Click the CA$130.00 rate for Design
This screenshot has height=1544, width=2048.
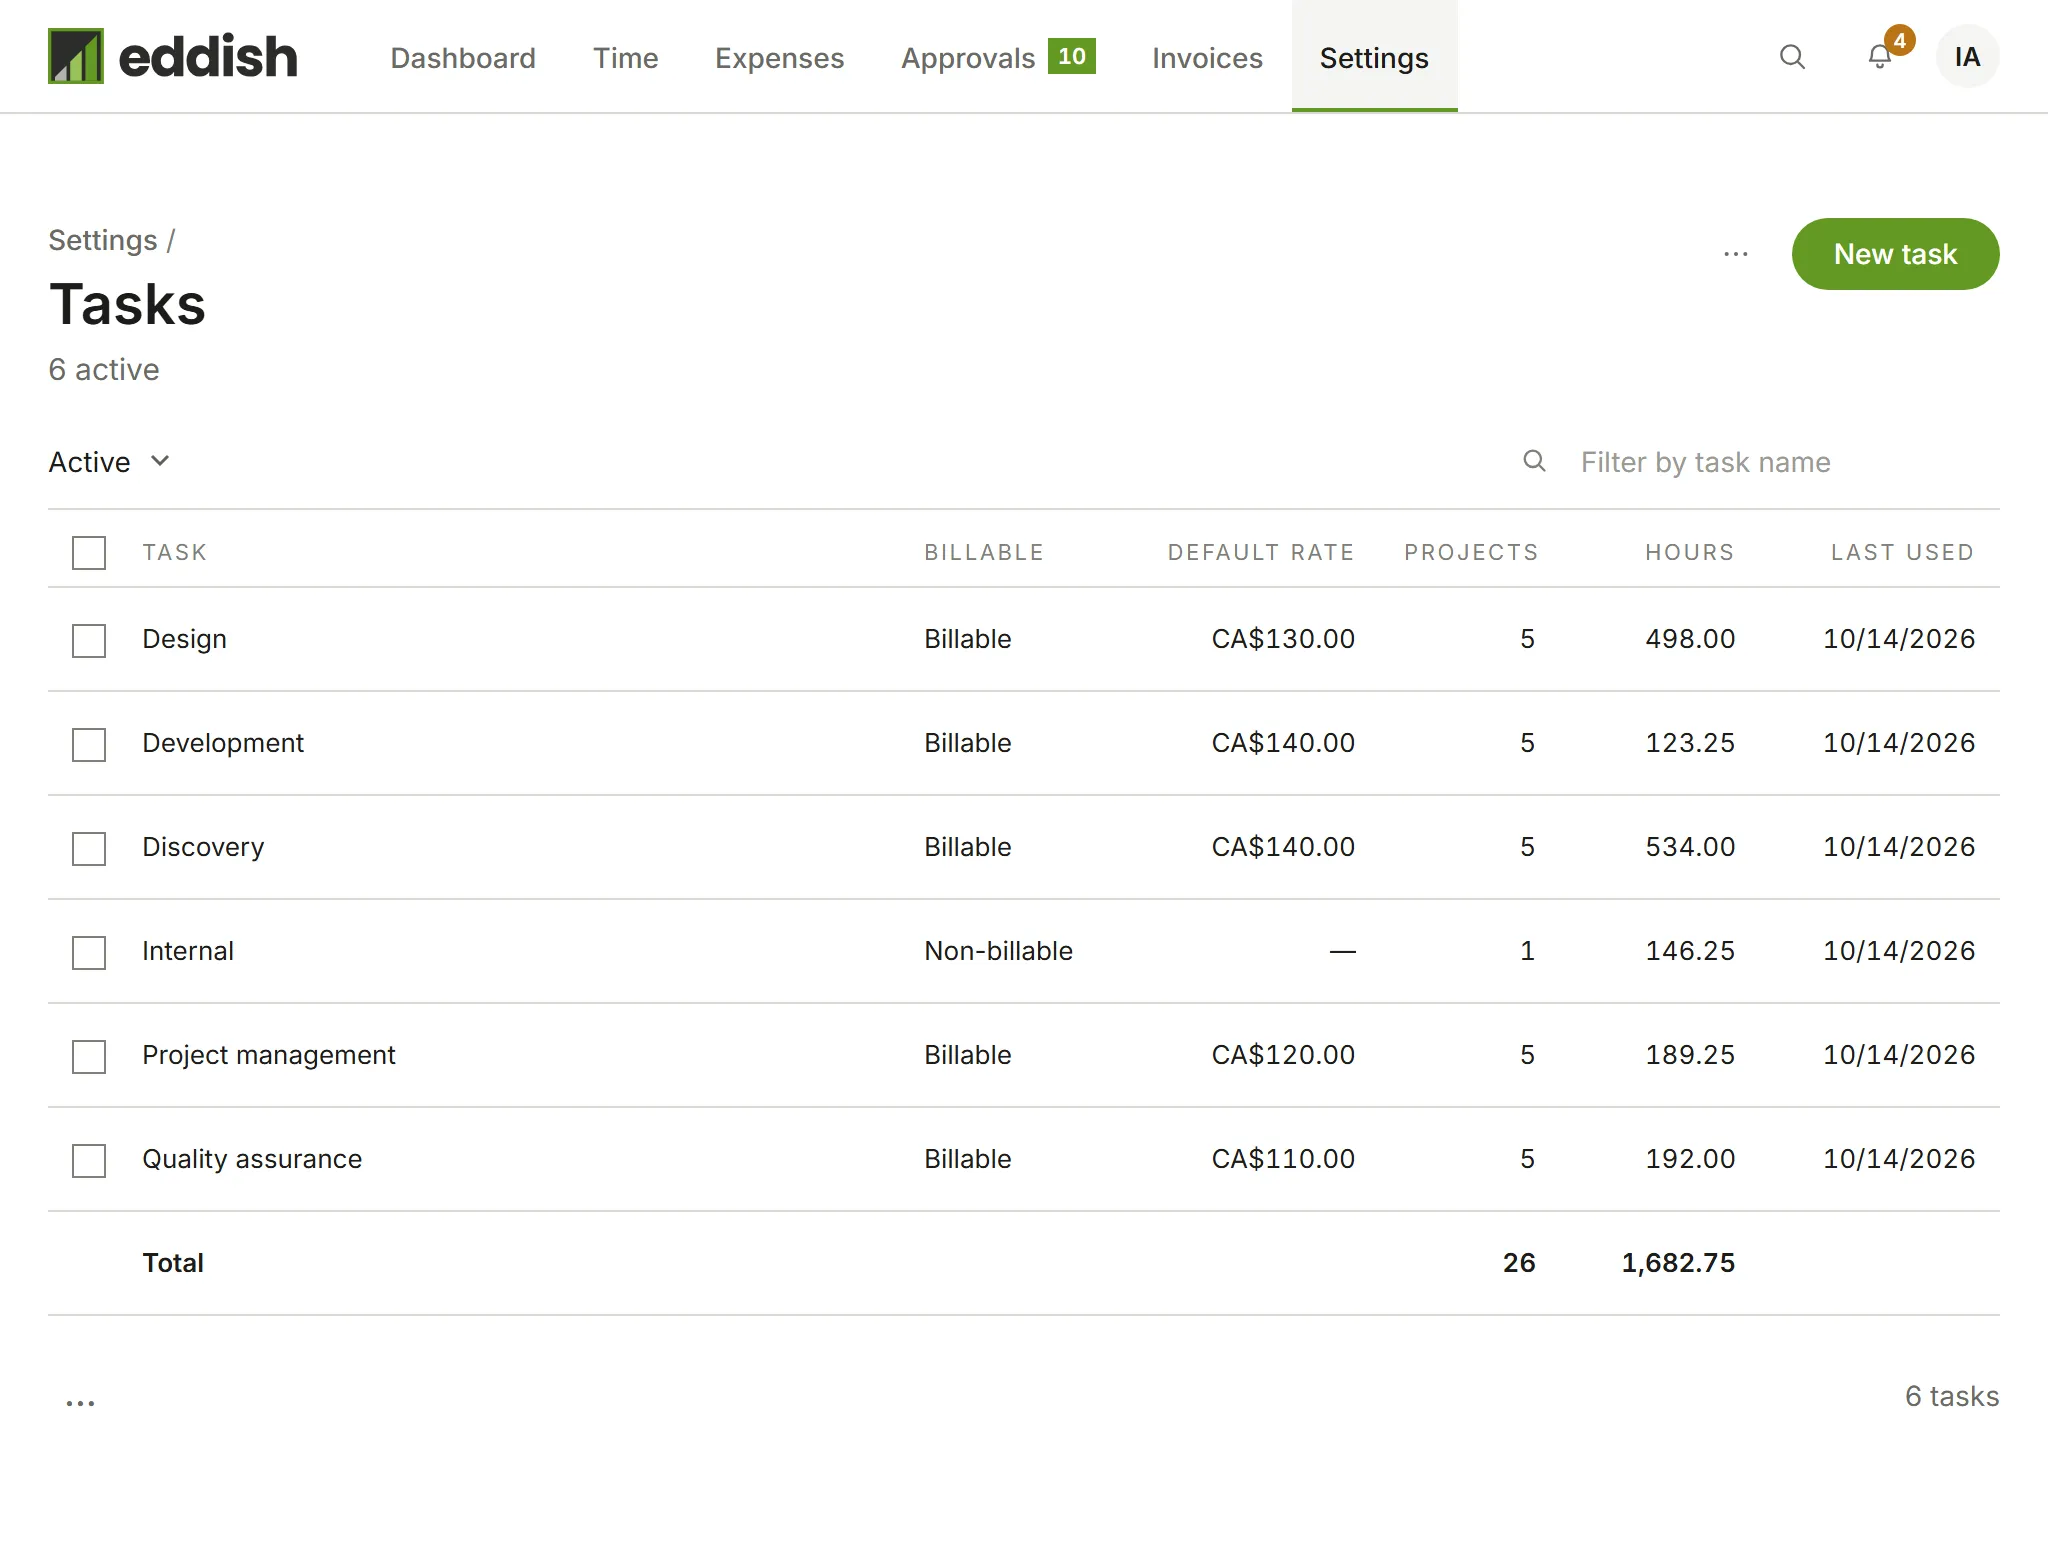point(1283,639)
